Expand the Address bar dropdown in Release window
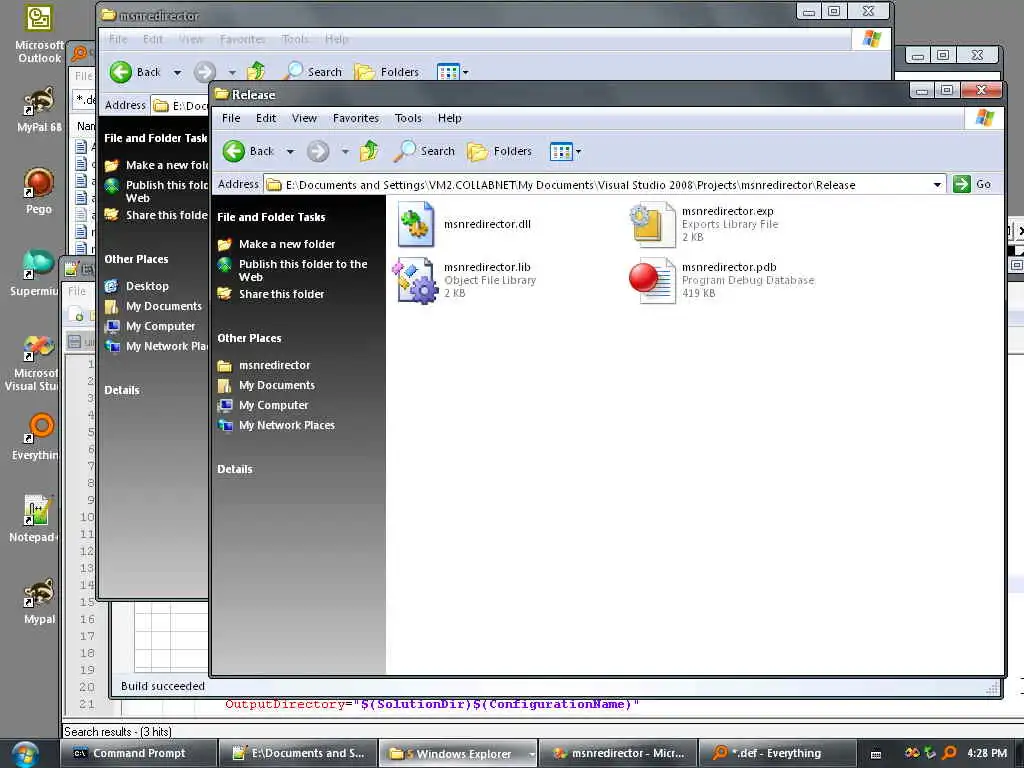This screenshot has width=1024, height=768. tap(937, 185)
